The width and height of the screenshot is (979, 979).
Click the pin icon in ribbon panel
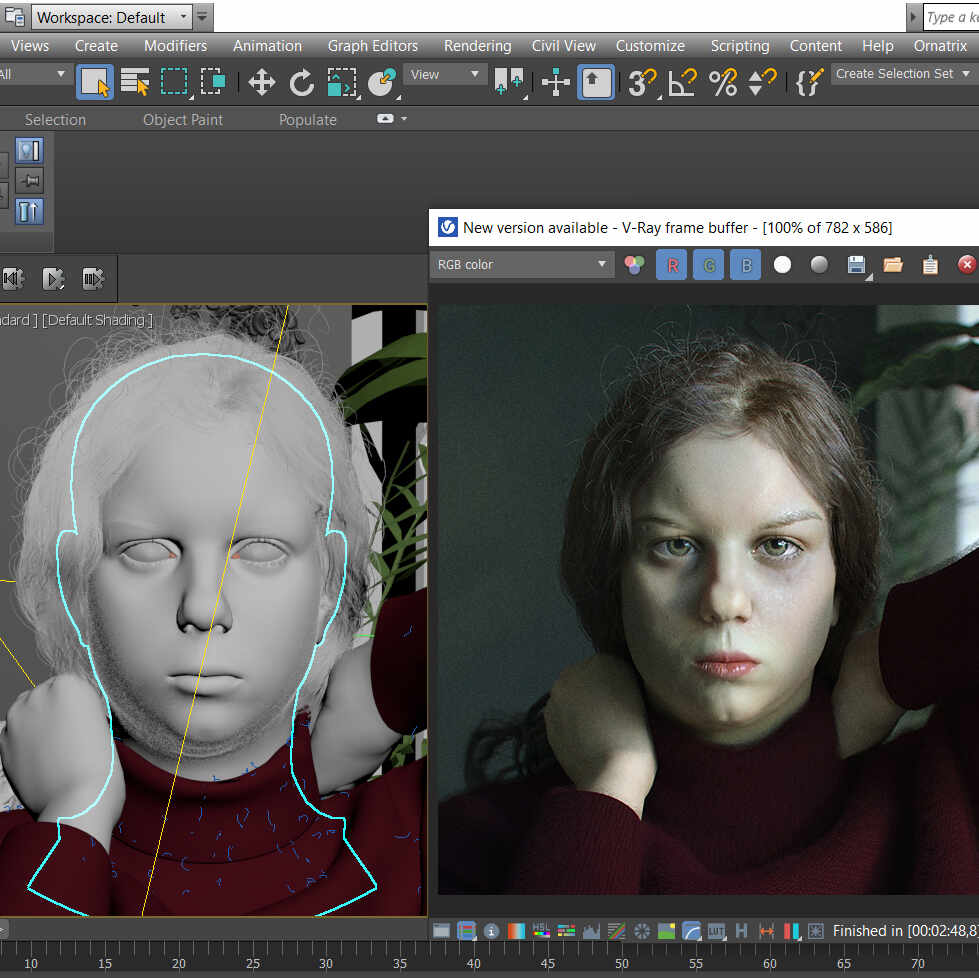pyautogui.click(x=29, y=182)
